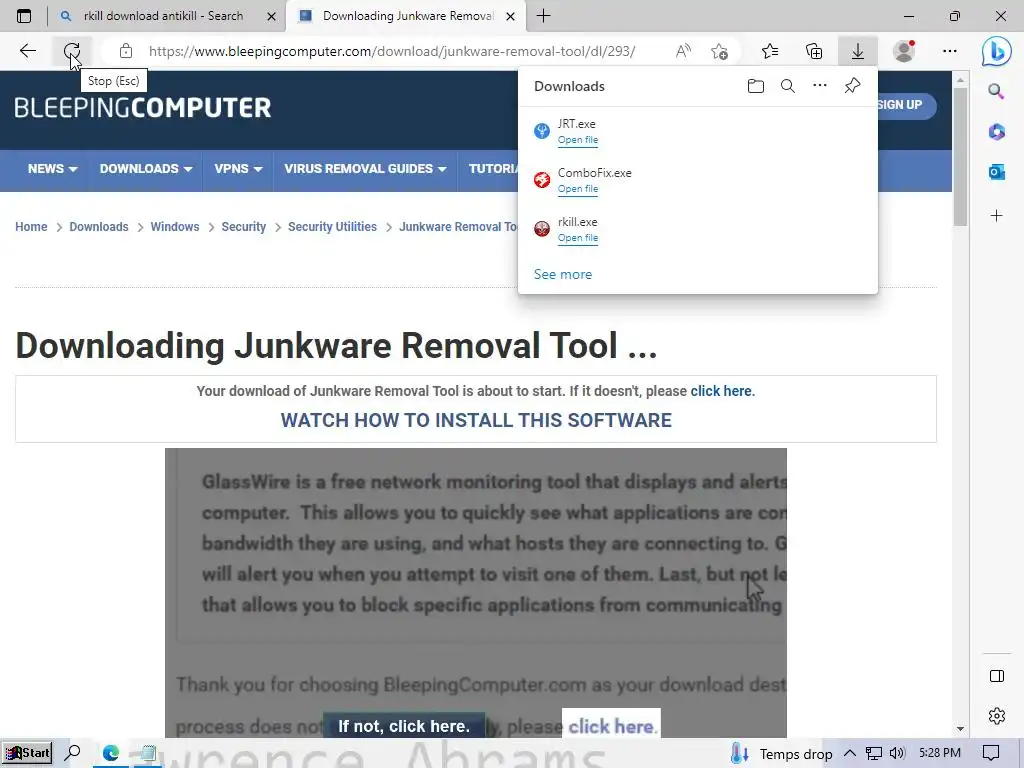Click the ComboFix.exe file icon

pyautogui.click(x=541, y=180)
